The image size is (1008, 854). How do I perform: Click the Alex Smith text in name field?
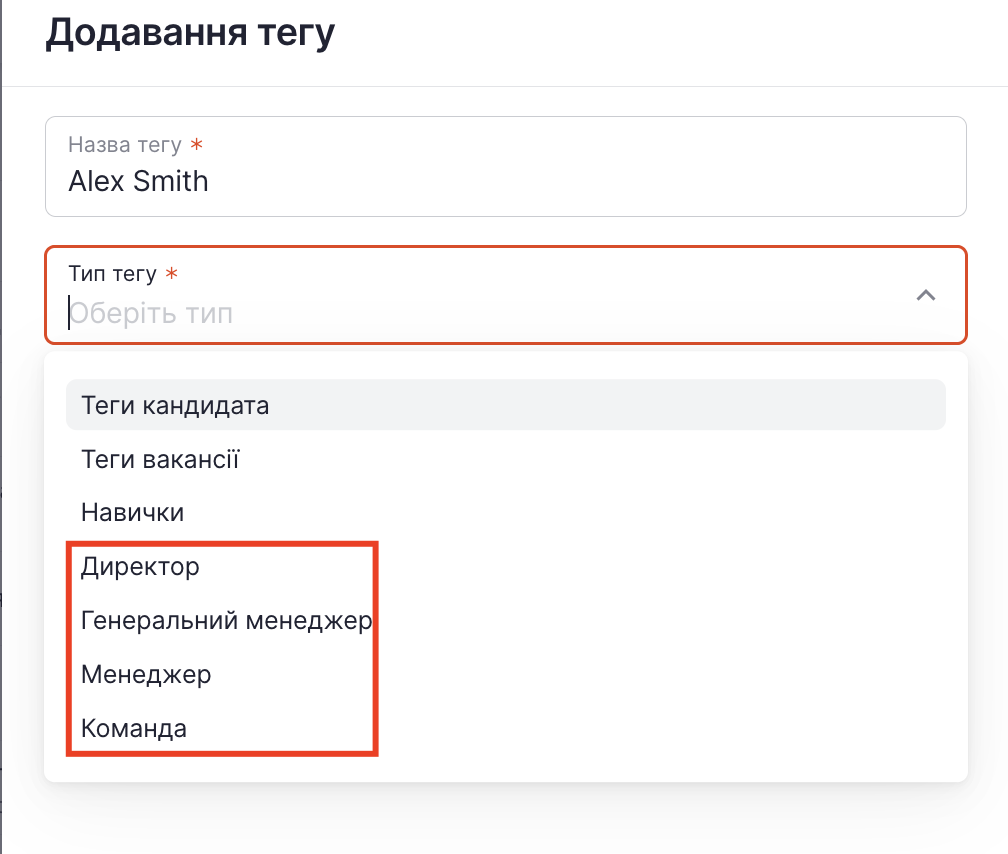click(x=138, y=181)
